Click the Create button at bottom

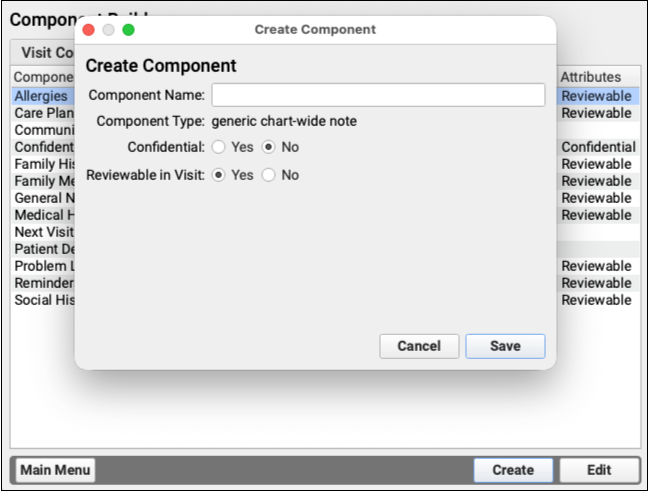[x=513, y=470]
